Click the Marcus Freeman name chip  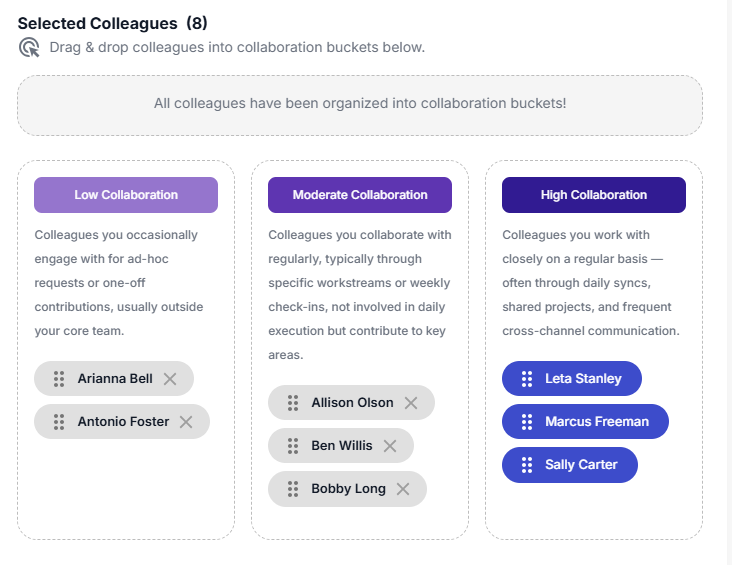pos(596,422)
